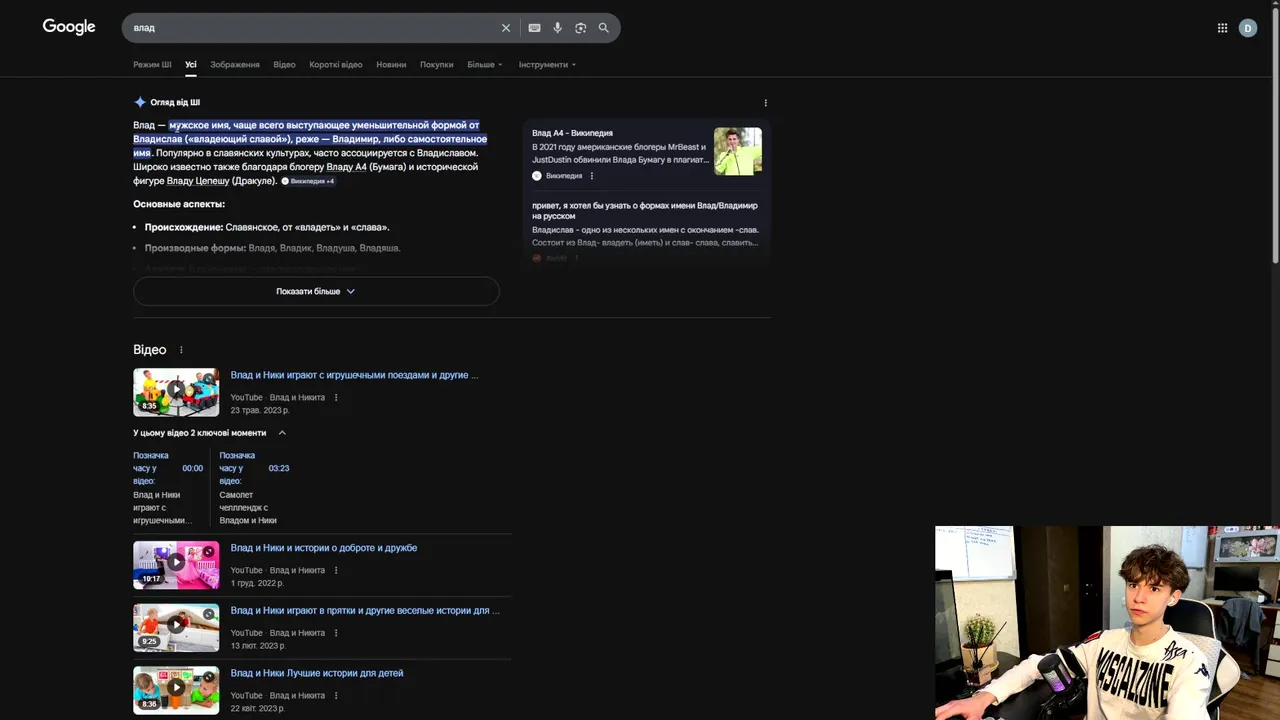The image size is (1280, 720).
Task: Open options for the 13 лют. 2023 video
Action: point(336,633)
